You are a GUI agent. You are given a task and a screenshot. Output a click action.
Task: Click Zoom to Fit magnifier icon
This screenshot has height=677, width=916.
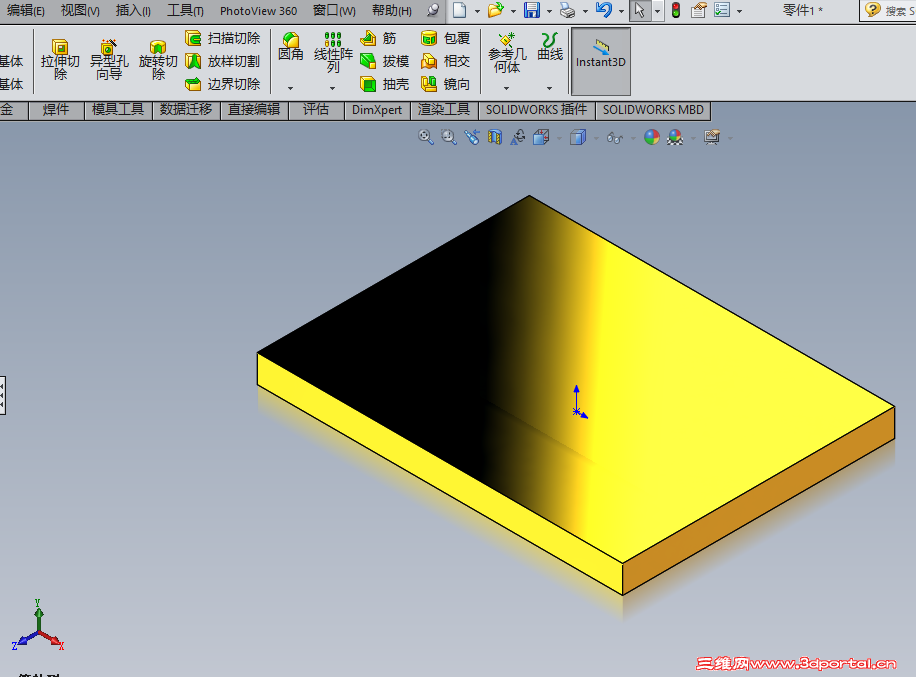[x=426, y=137]
